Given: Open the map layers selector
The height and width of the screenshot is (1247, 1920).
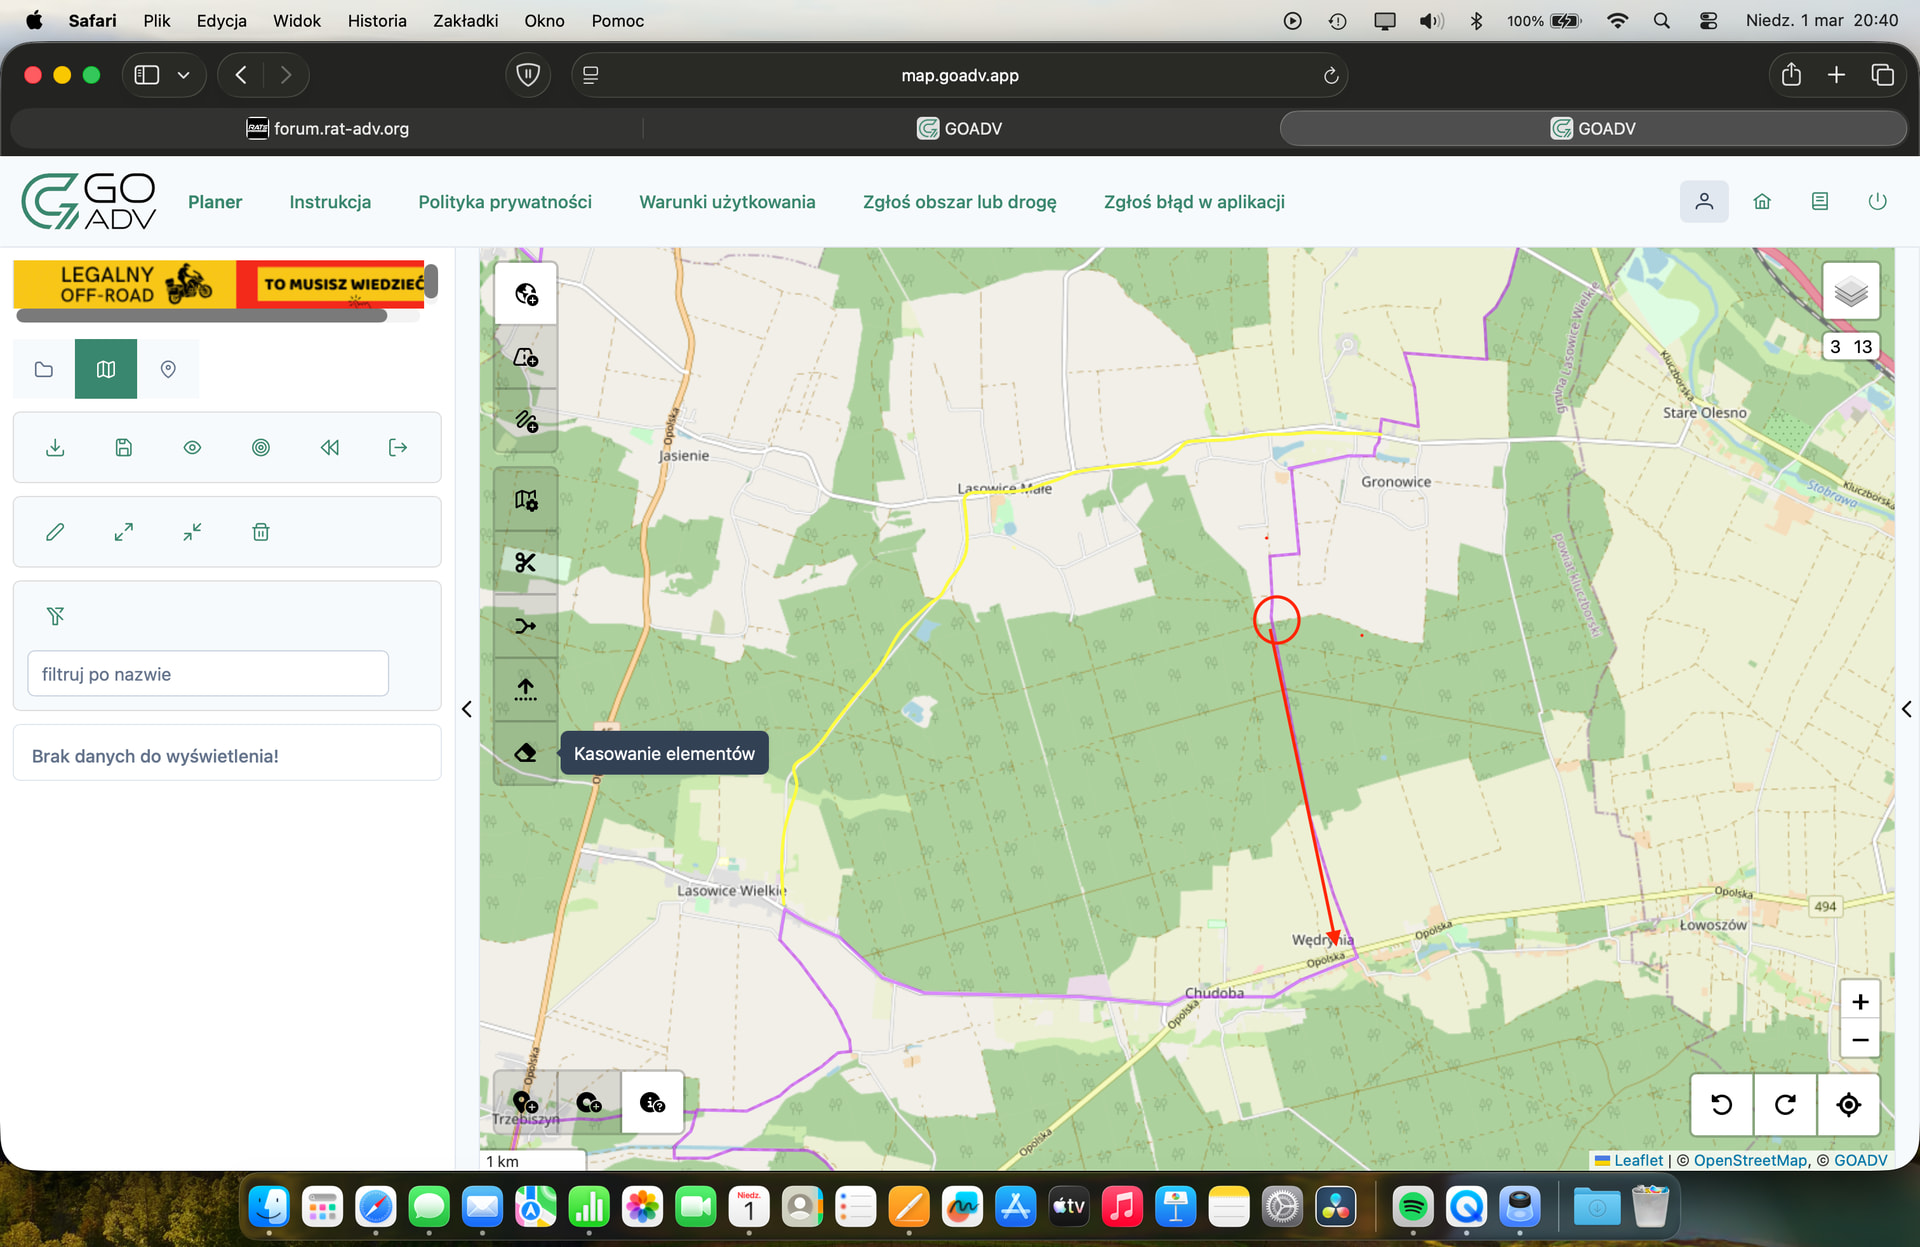Looking at the screenshot, I should 1850,292.
